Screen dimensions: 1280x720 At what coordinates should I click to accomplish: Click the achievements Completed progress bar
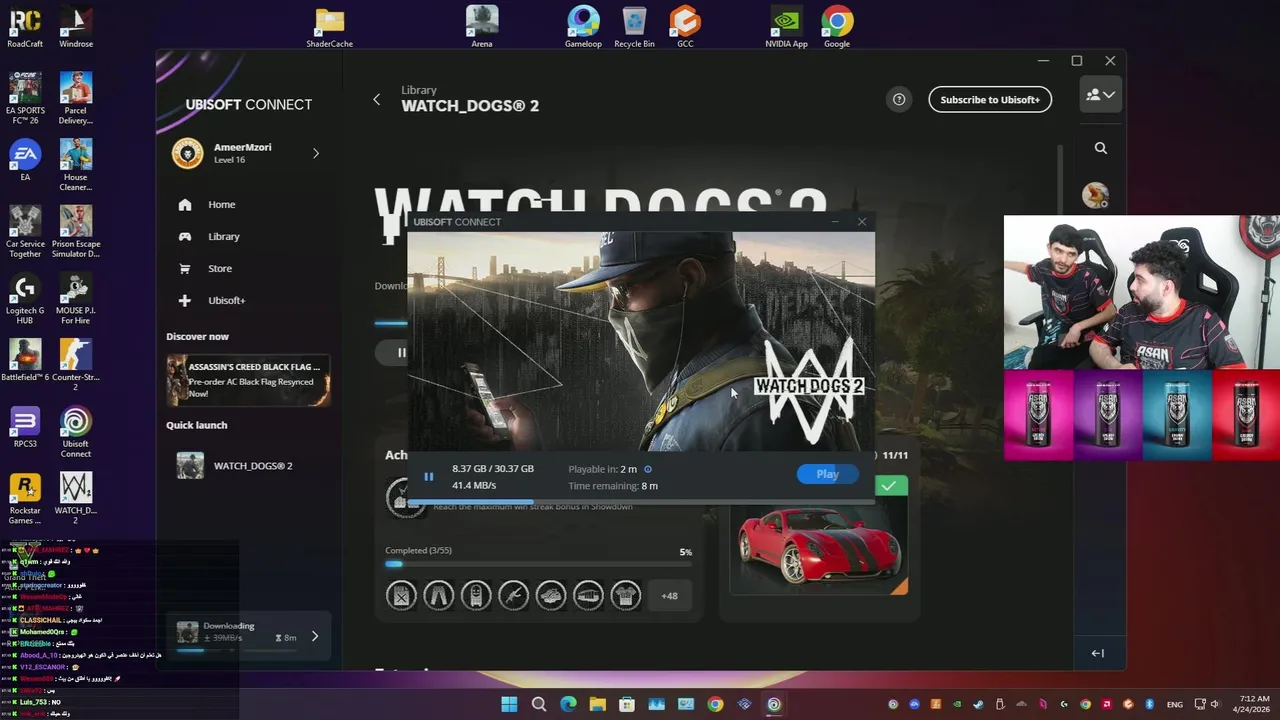coord(538,564)
